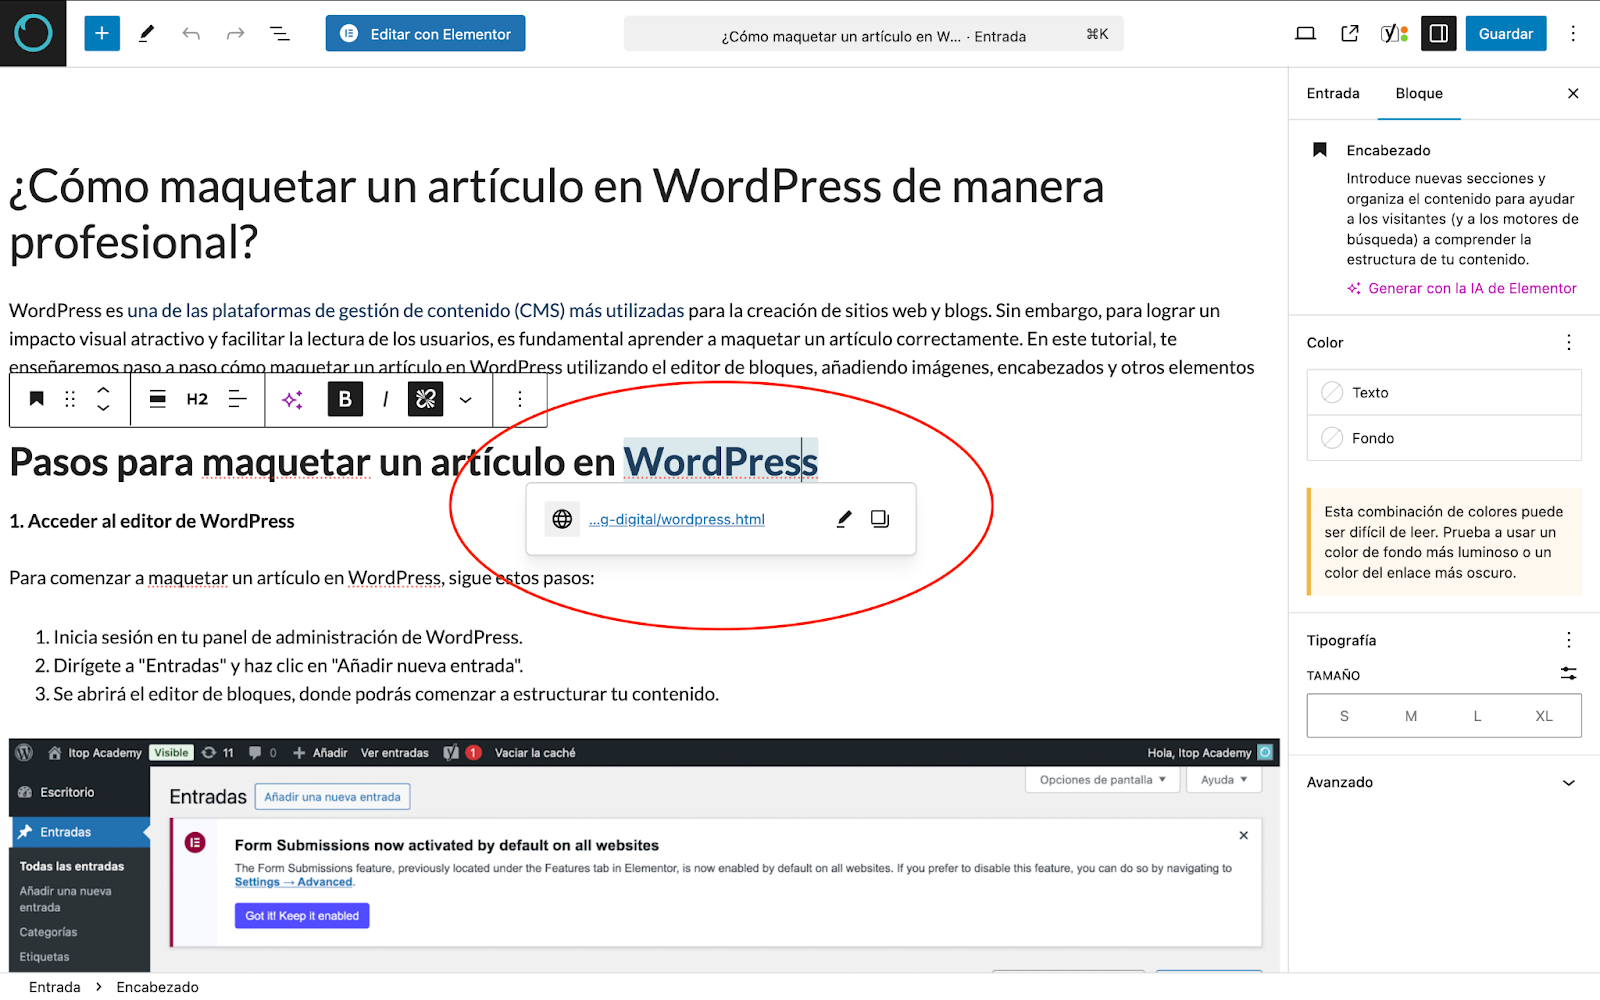Click Entrada in the bottom breadcrumb
This screenshot has height=1000, width=1600.
tap(55, 987)
